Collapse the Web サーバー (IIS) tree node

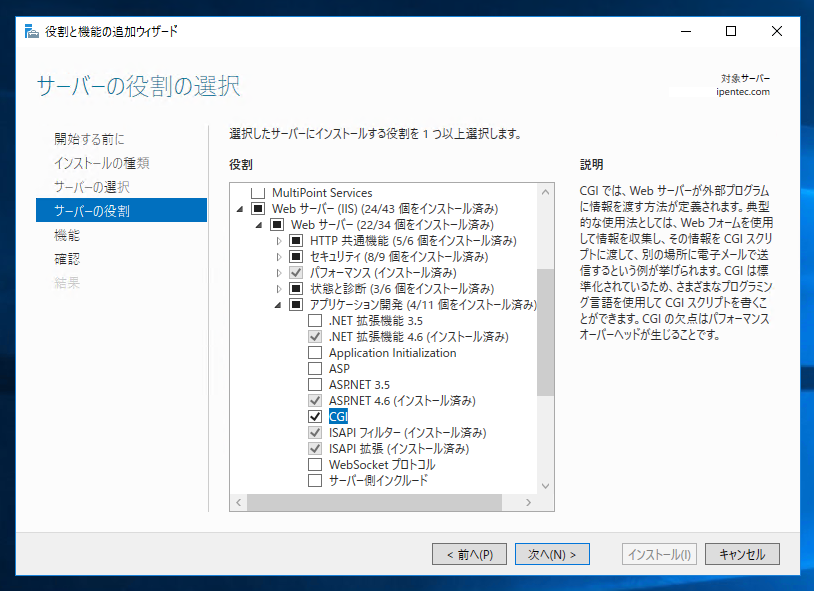[240, 209]
